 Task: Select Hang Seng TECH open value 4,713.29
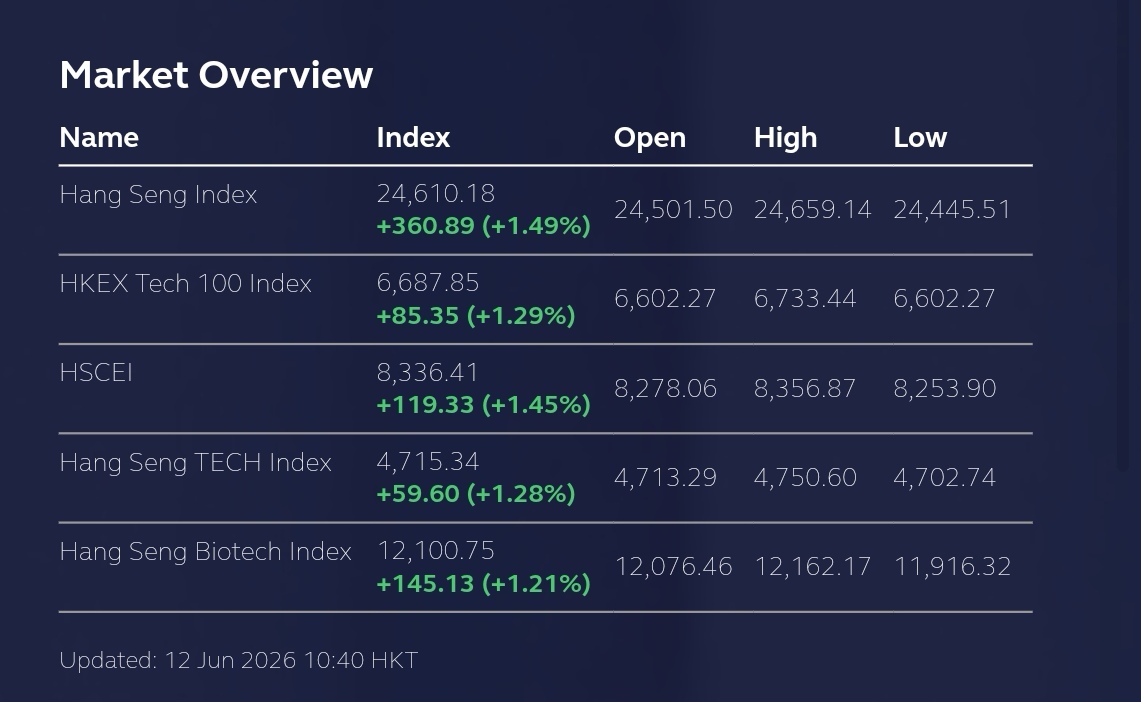666,478
